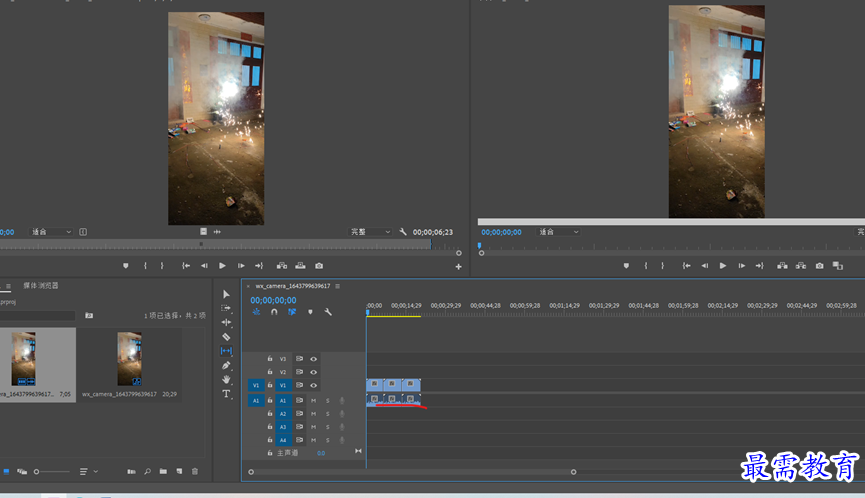Screen dimensions: 865x498
Task: Select the Pen tool
Action: [226, 365]
